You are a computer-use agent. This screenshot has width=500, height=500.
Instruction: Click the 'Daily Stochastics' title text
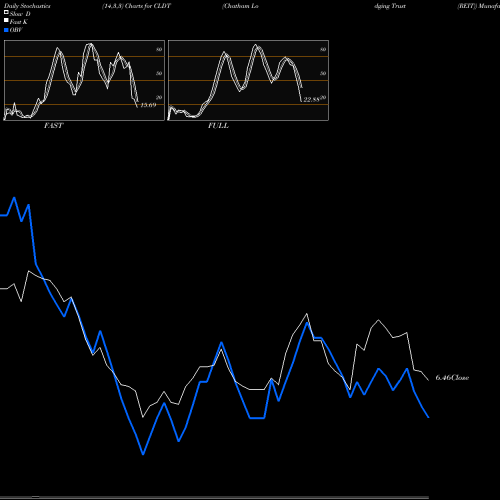coord(27,6)
